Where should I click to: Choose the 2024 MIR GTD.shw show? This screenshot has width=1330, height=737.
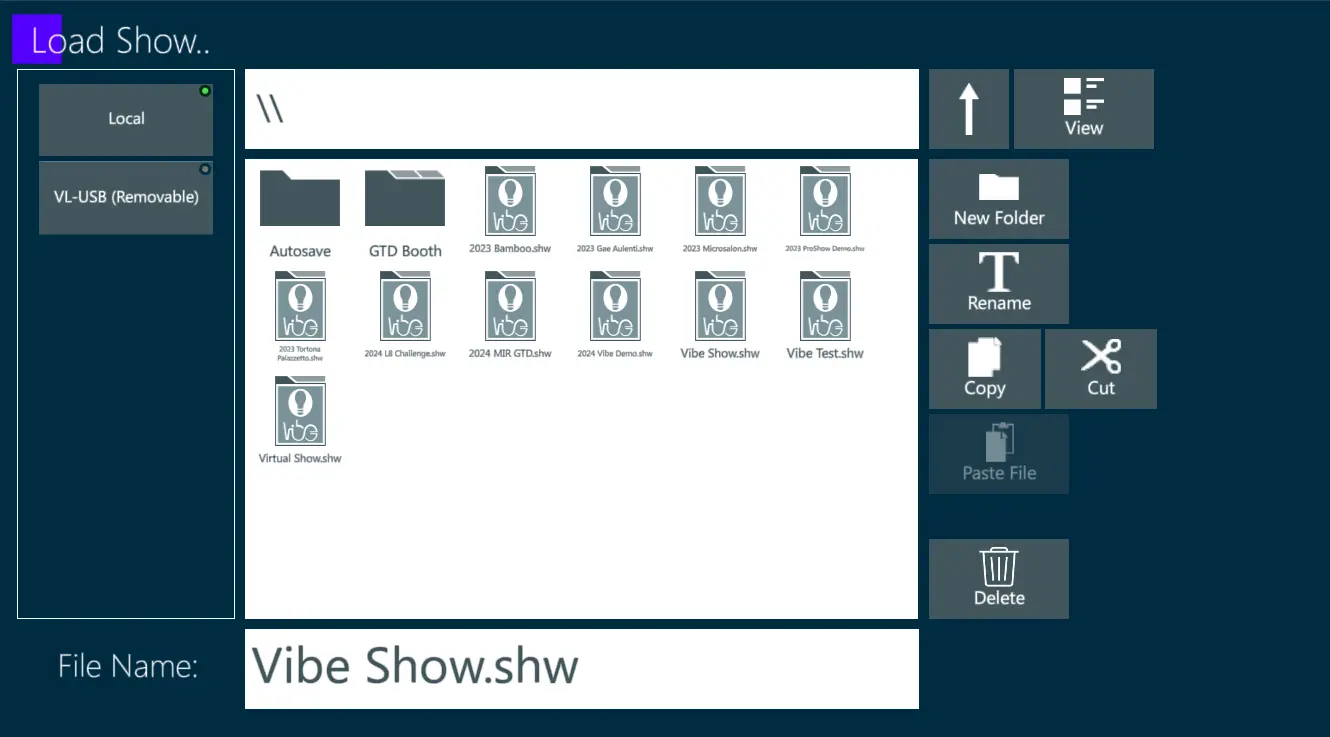tap(510, 315)
